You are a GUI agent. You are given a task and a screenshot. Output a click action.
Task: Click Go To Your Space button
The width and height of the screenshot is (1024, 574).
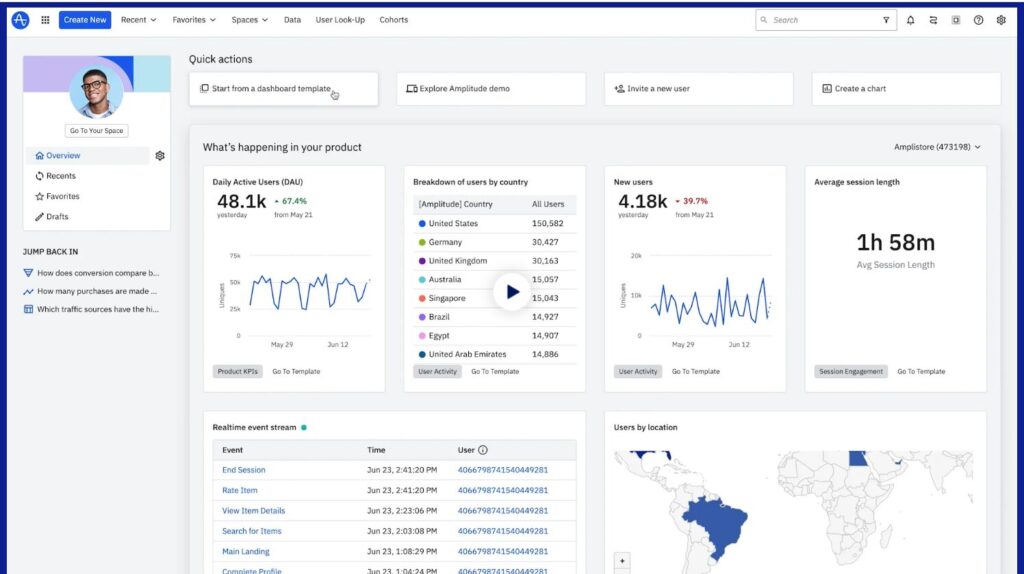click(97, 131)
